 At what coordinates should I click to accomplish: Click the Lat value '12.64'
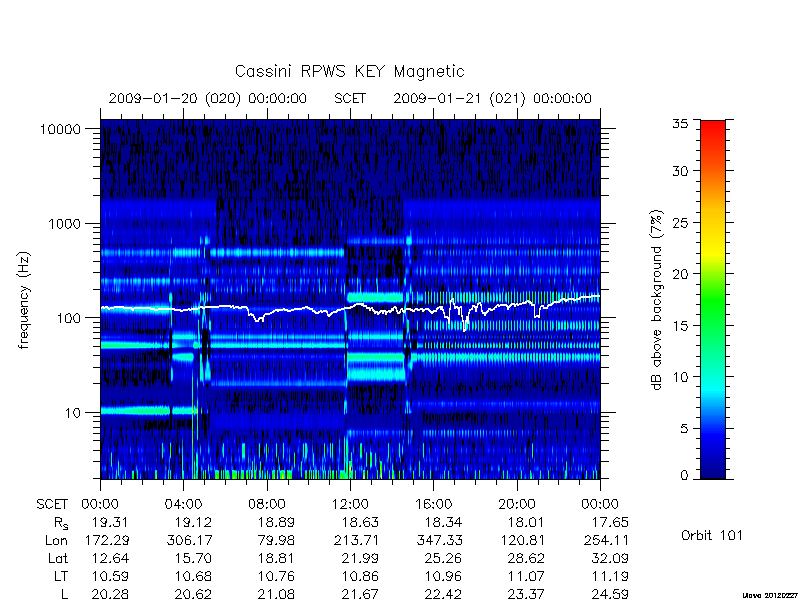click(x=110, y=559)
